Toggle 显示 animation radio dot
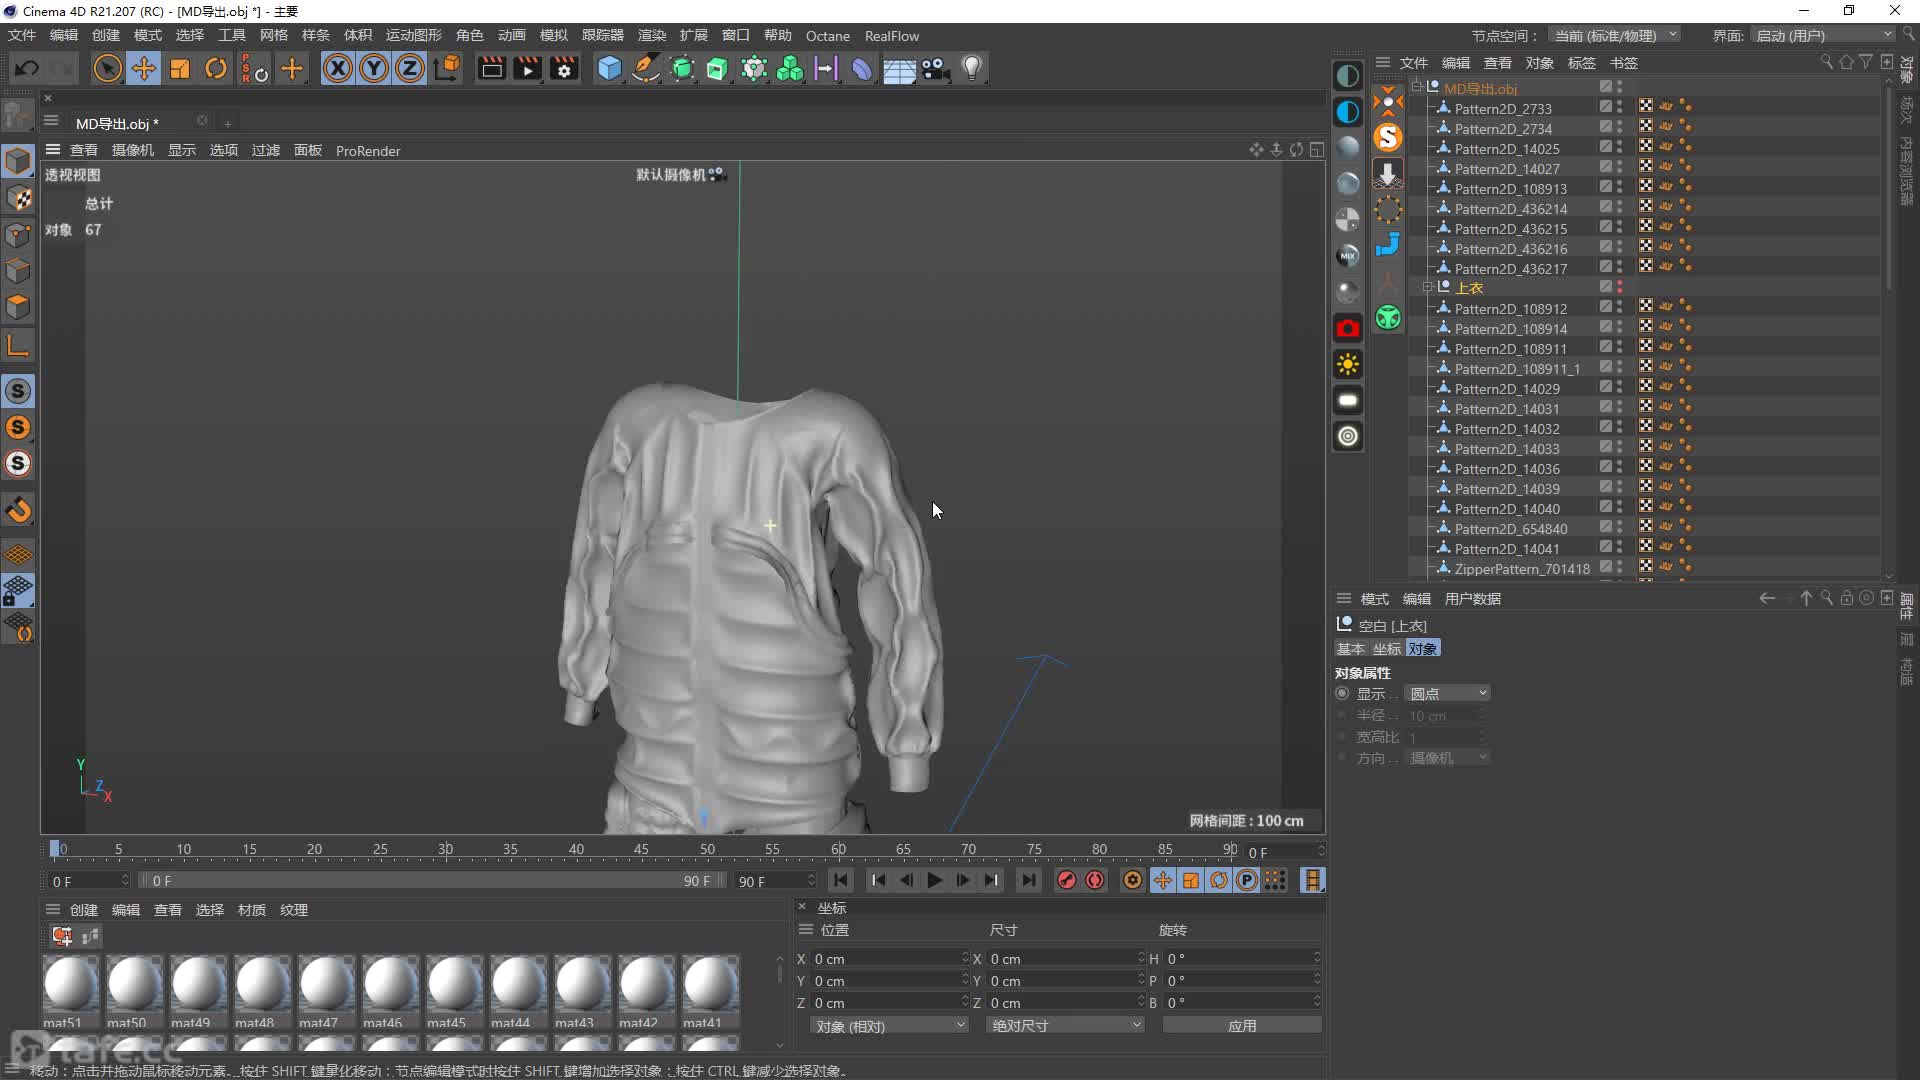Screen dimensions: 1920x1080 1343,693
